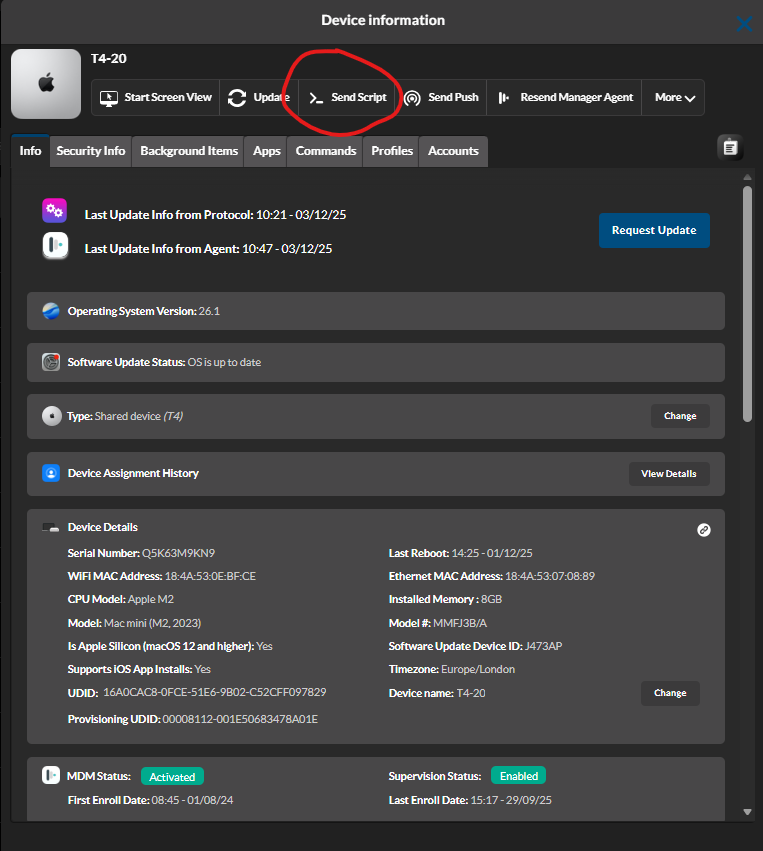Open the Background Items tab

[189, 151]
